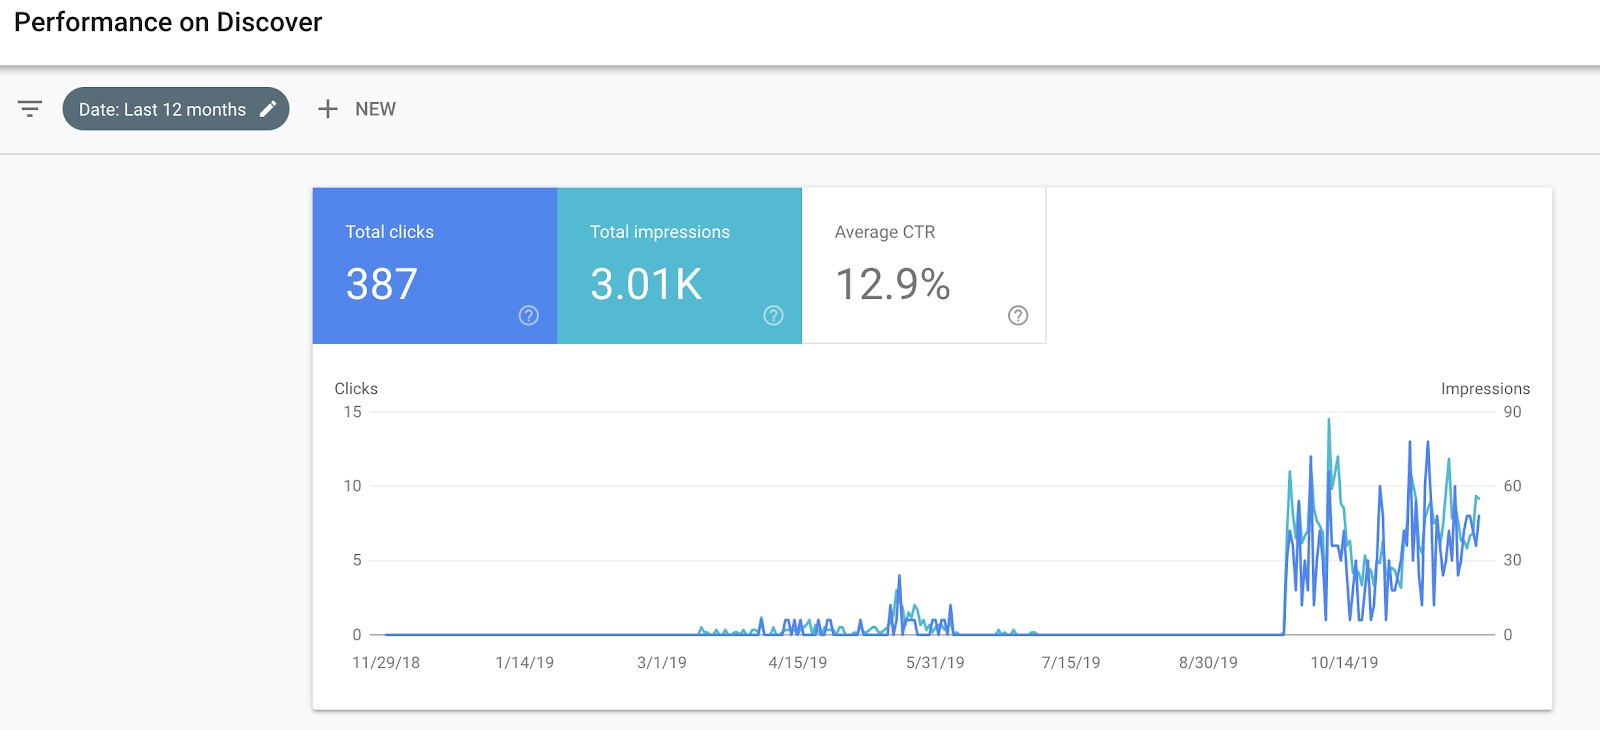Open help icon in Total clicks card

529,316
